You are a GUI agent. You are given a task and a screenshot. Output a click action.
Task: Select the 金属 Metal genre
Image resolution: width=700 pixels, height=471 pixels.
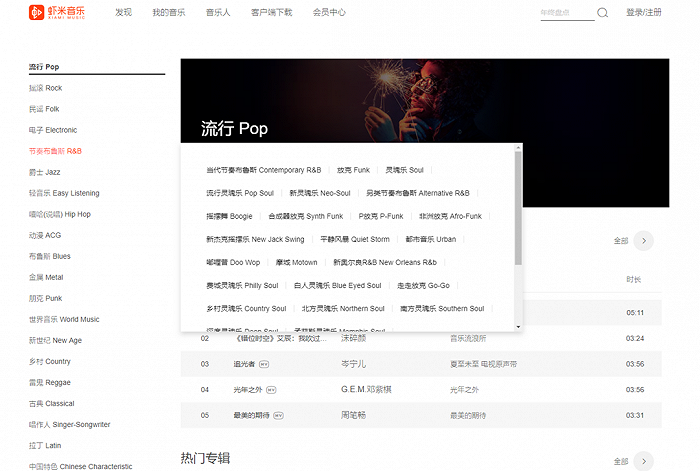pos(46,277)
